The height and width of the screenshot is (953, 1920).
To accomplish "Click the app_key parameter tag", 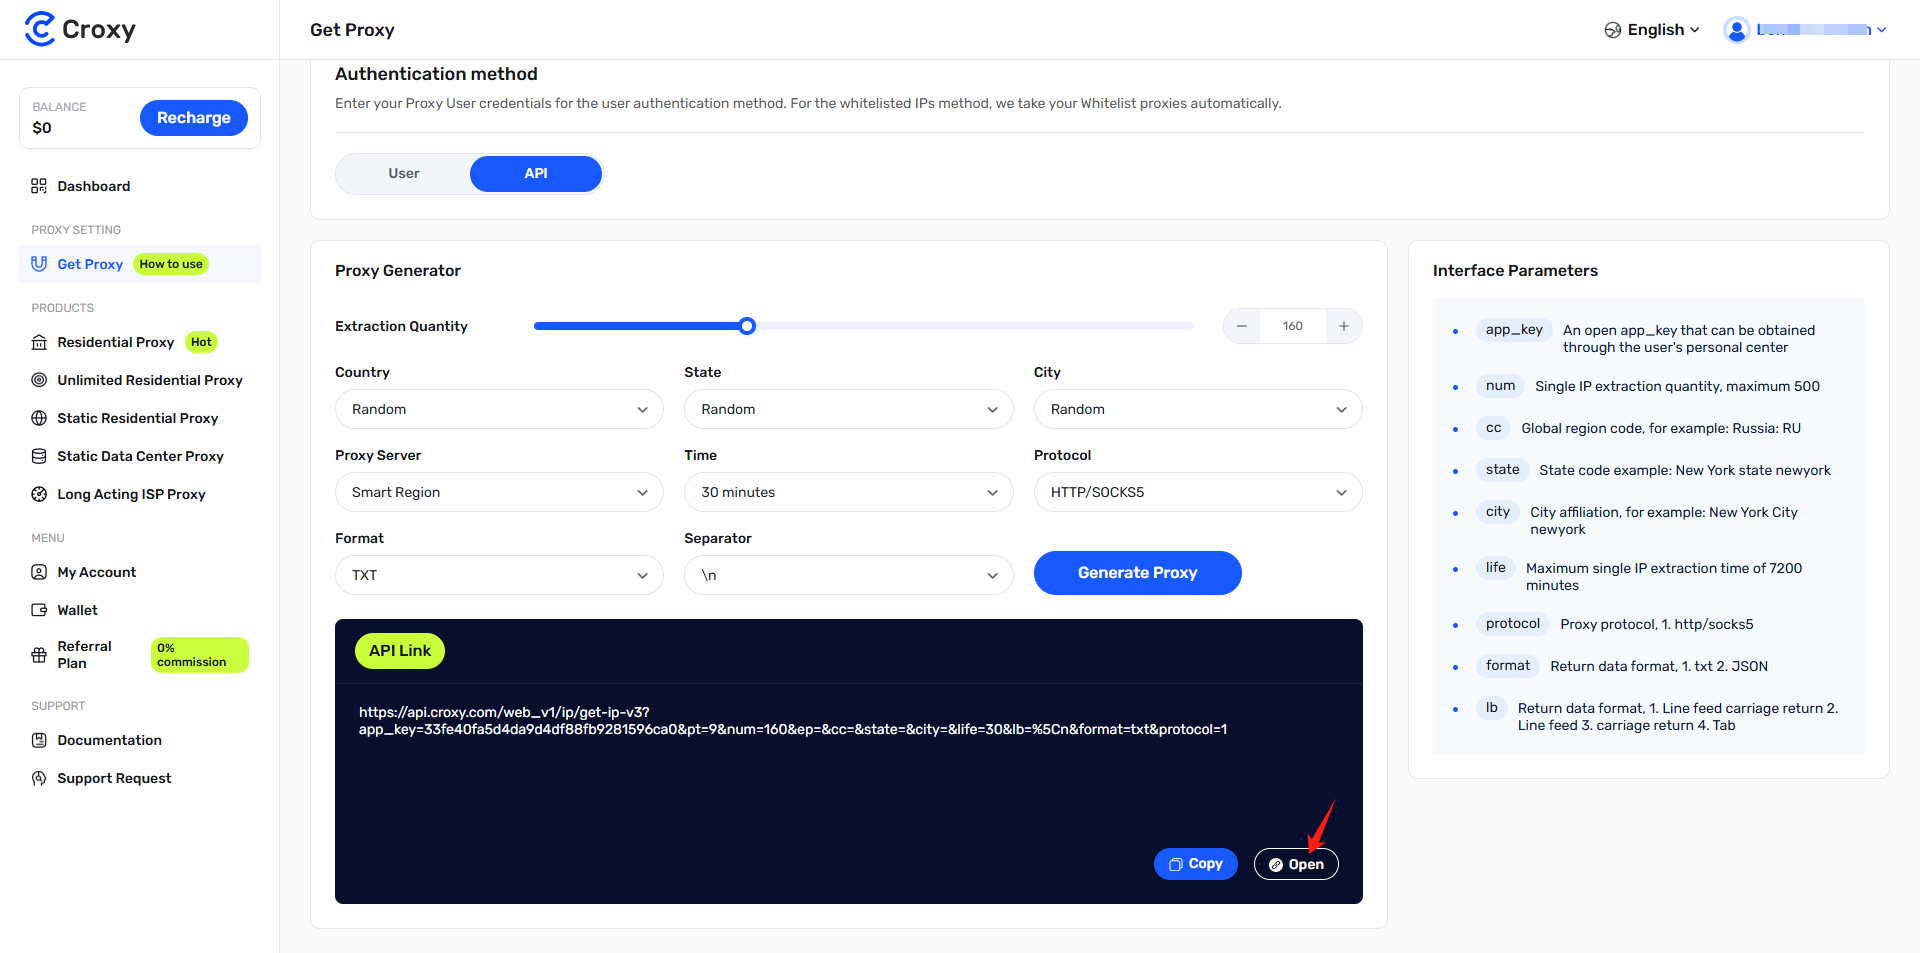I will (1514, 330).
